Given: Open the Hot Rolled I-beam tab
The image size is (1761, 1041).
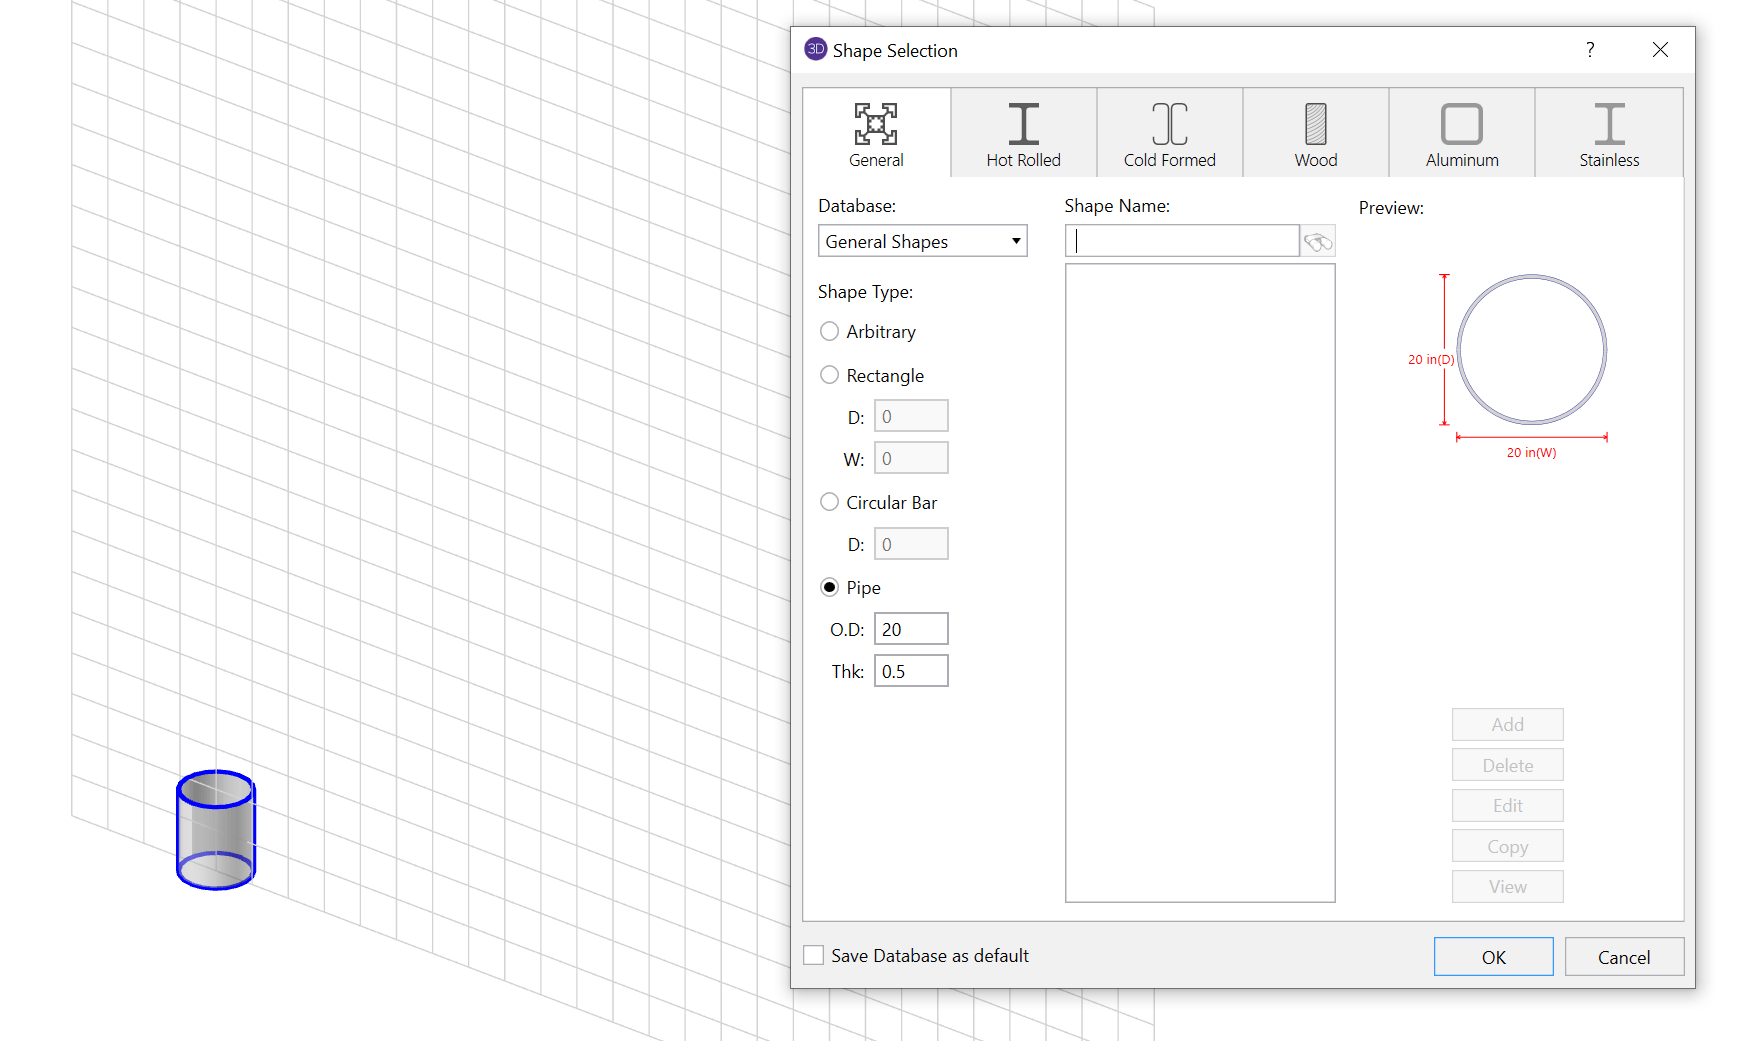Looking at the screenshot, I should coord(1023,125).
